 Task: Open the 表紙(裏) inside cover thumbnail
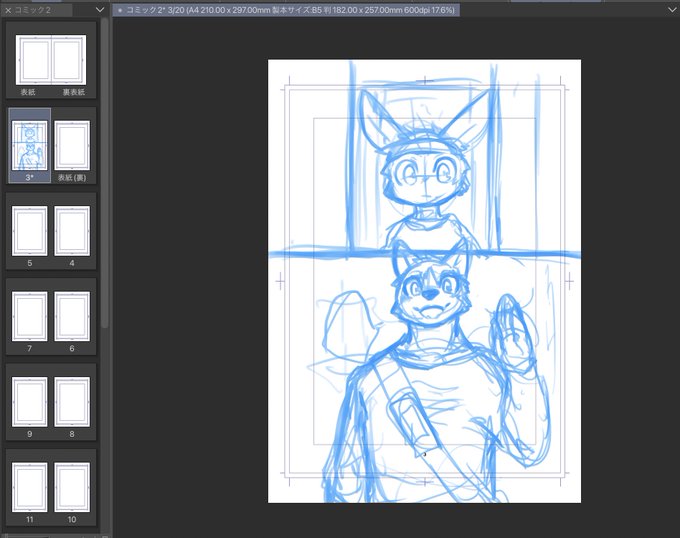(x=72, y=145)
